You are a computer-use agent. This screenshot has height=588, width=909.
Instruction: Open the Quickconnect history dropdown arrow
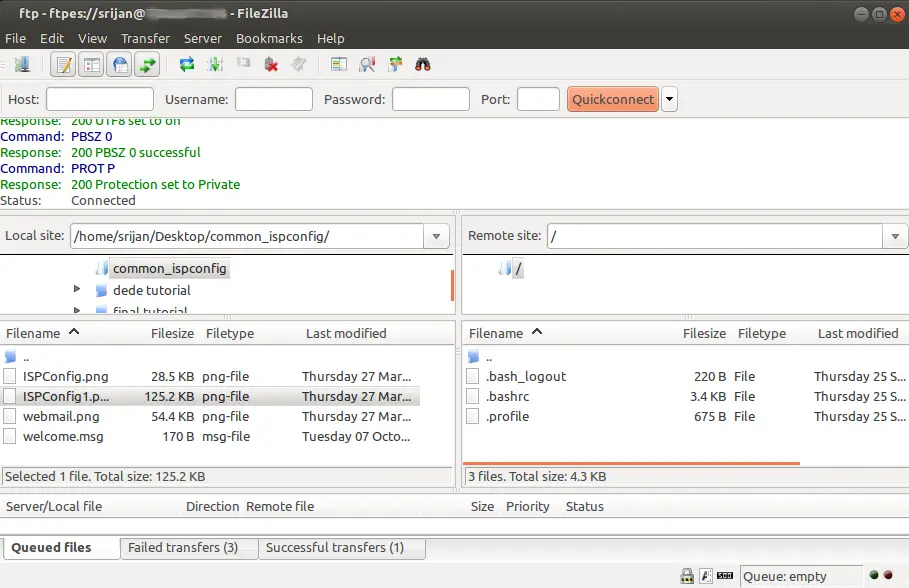pyautogui.click(x=670, y=99)
